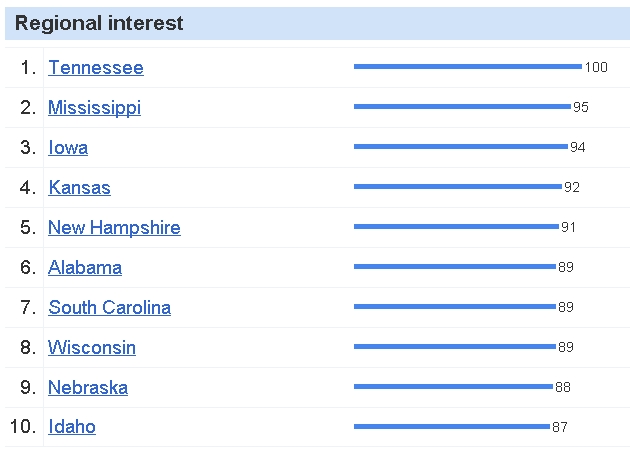This screenshot has width=630, height=452.
Task: Select the South Carolina link
Action: (x=109, y=308)
